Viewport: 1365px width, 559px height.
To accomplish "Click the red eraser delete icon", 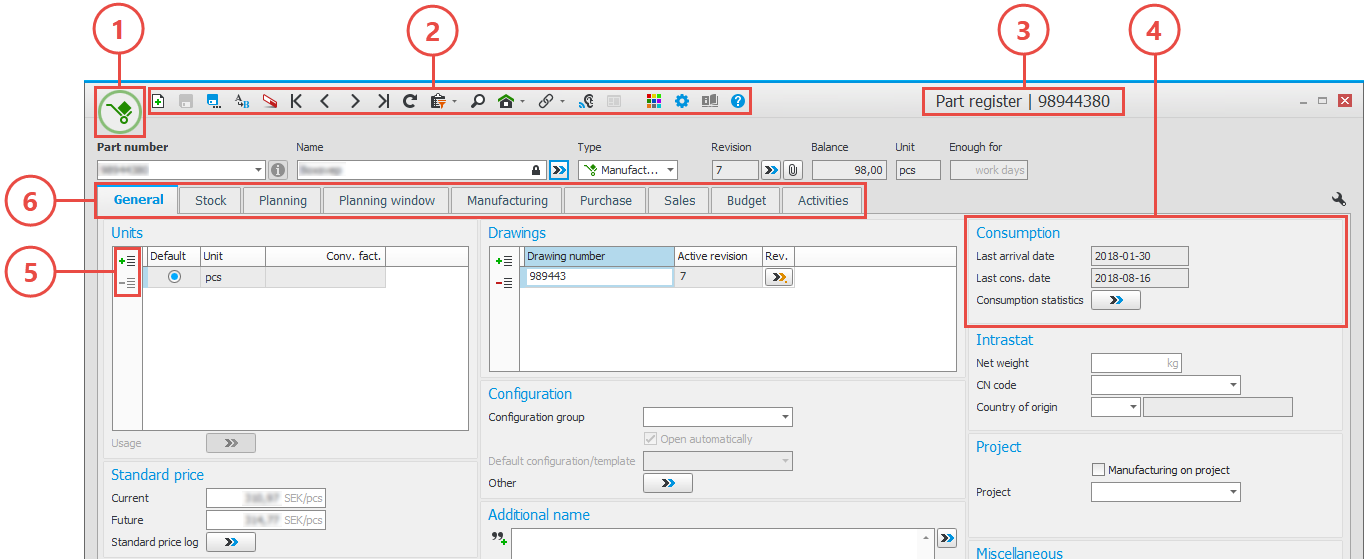I will 270,101.
